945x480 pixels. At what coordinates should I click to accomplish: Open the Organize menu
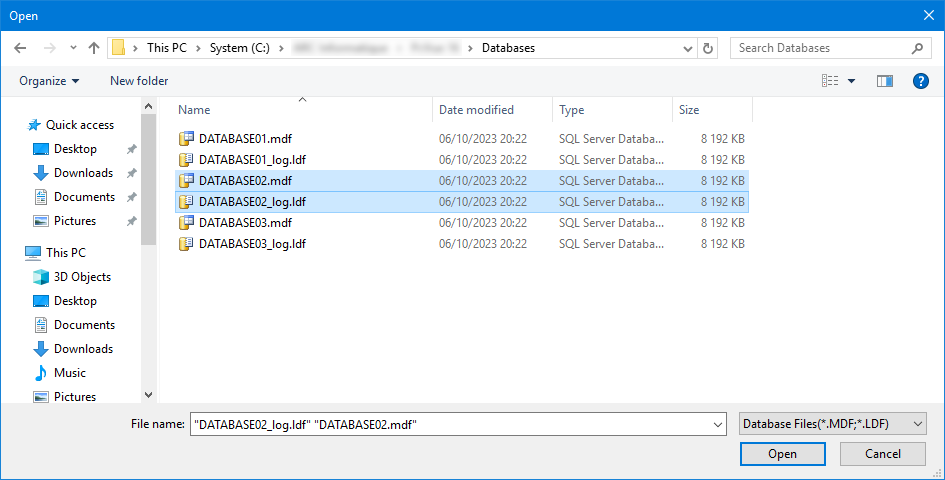[49, 81]
